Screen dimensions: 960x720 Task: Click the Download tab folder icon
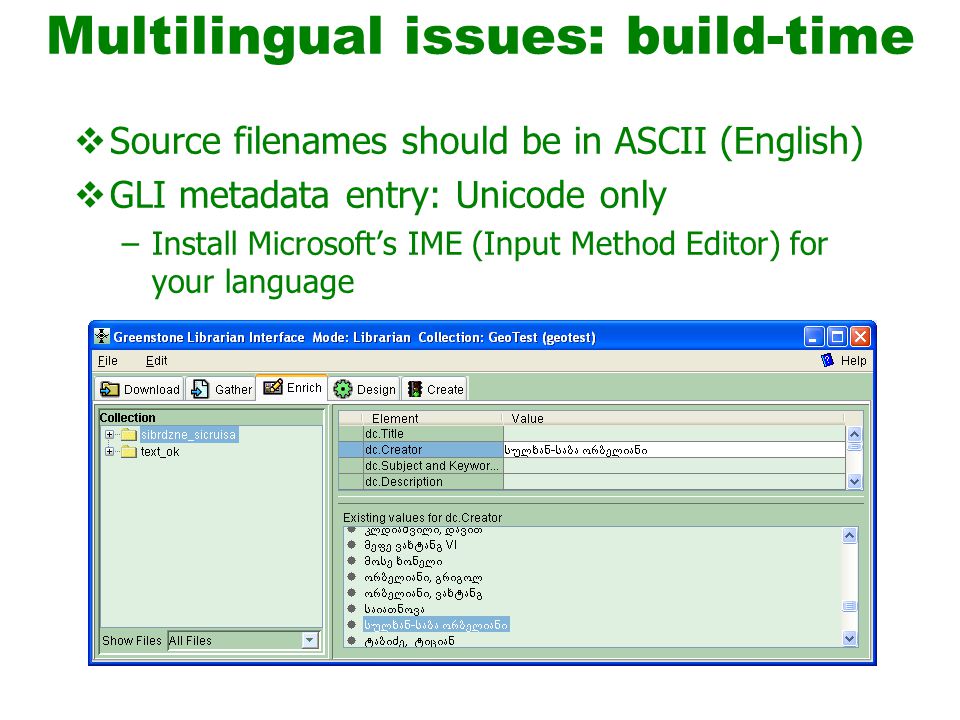point(110,389)
